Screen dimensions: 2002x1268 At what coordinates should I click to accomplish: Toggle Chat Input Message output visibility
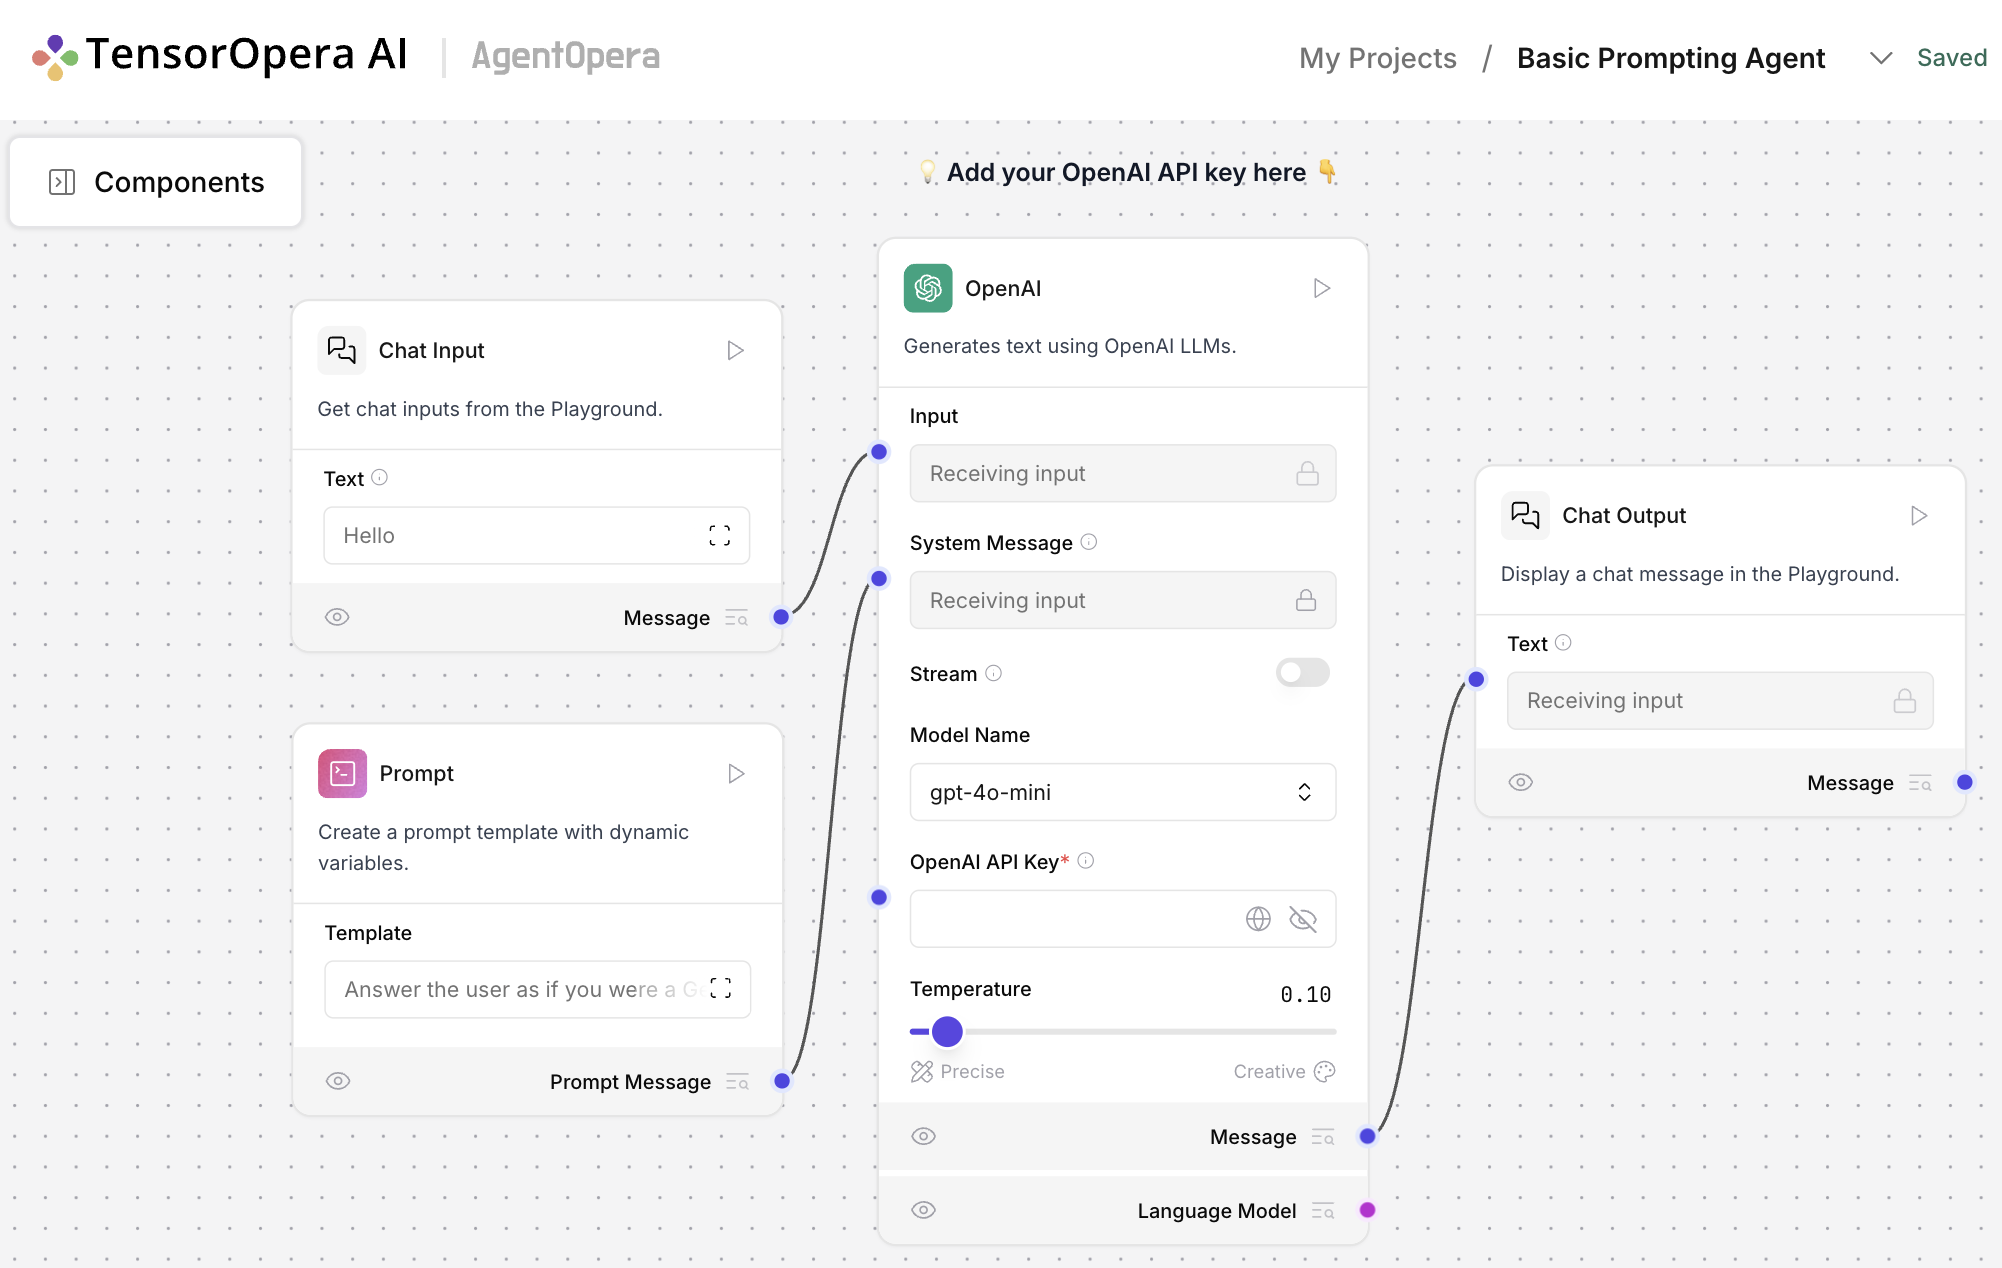pyautogui.click(x=337, y=617)
